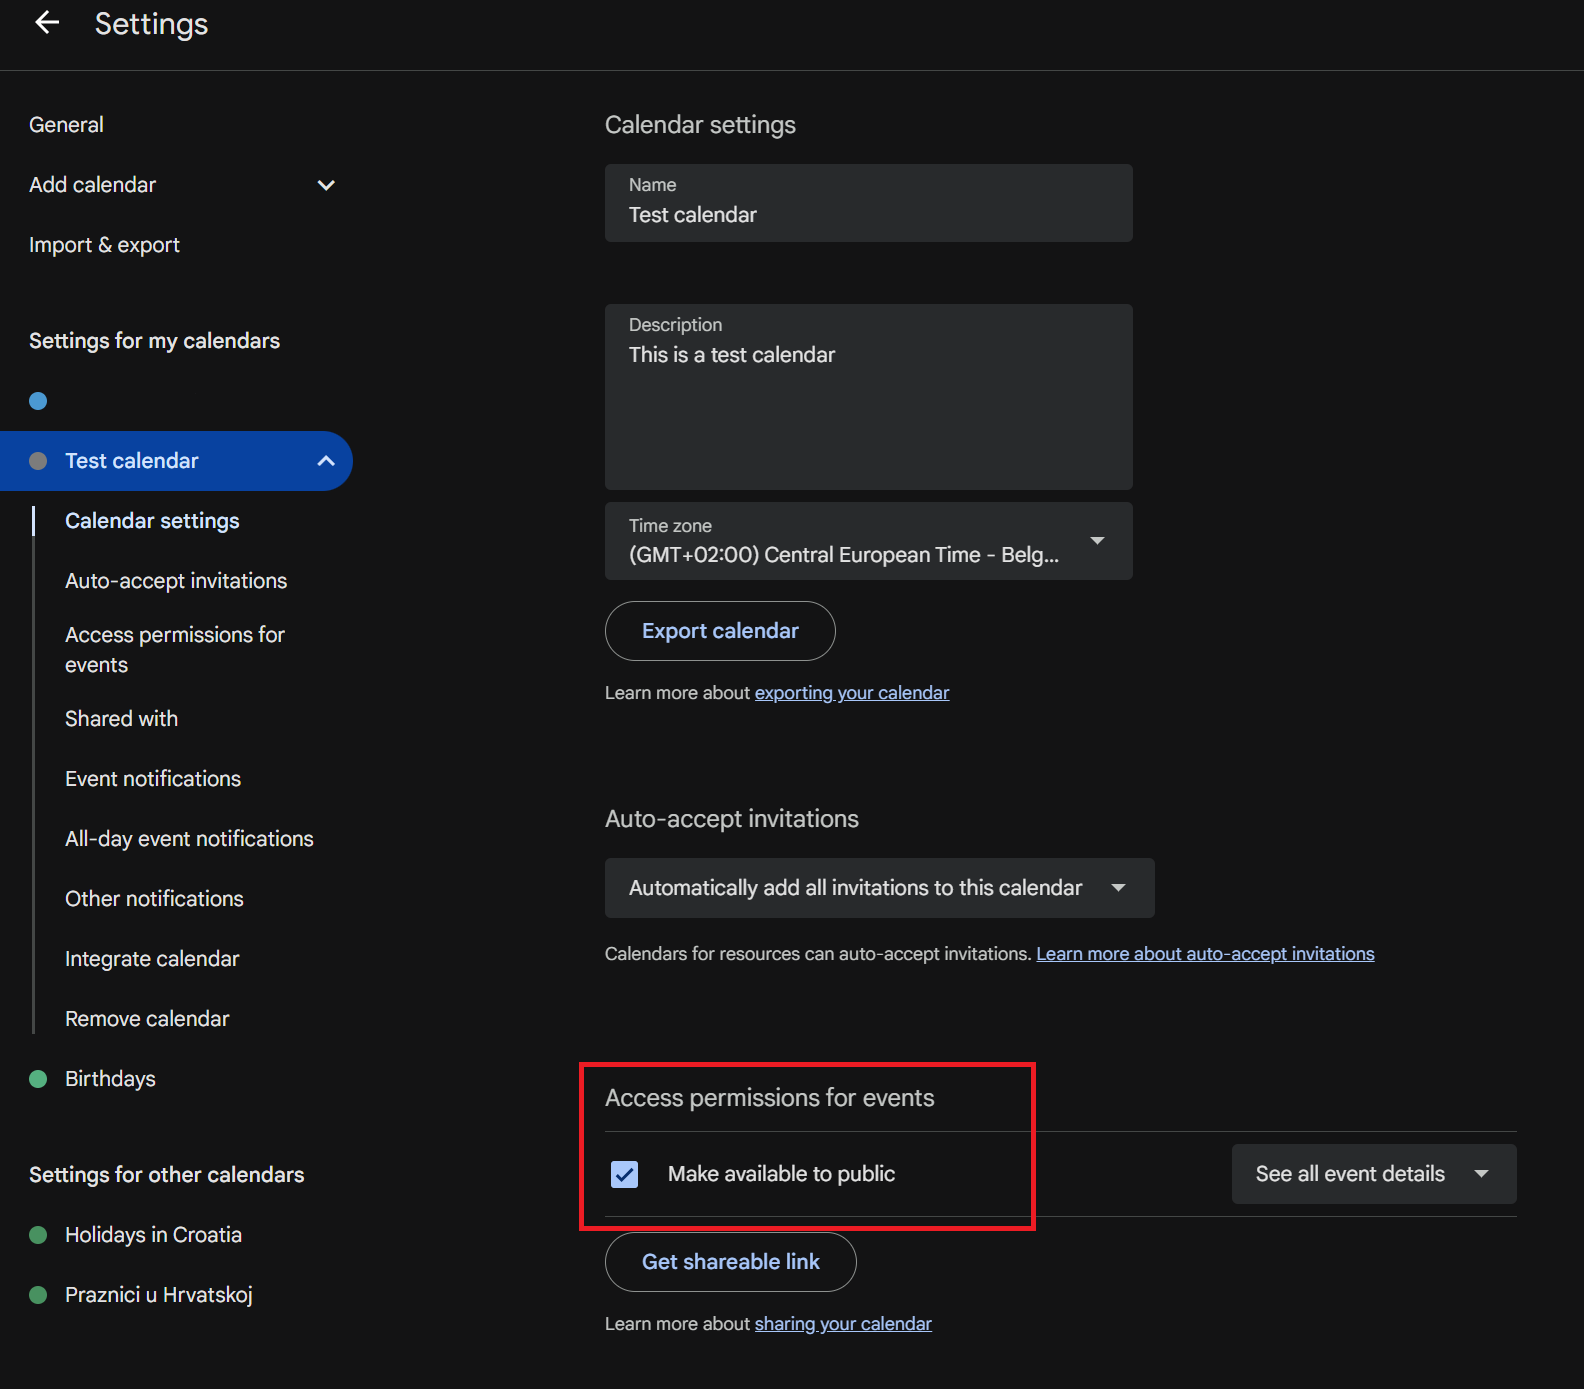Image resolution: width=1584 pixels, height=1389 pixels.
Task: Open General settings
Action: coord(66,125)
